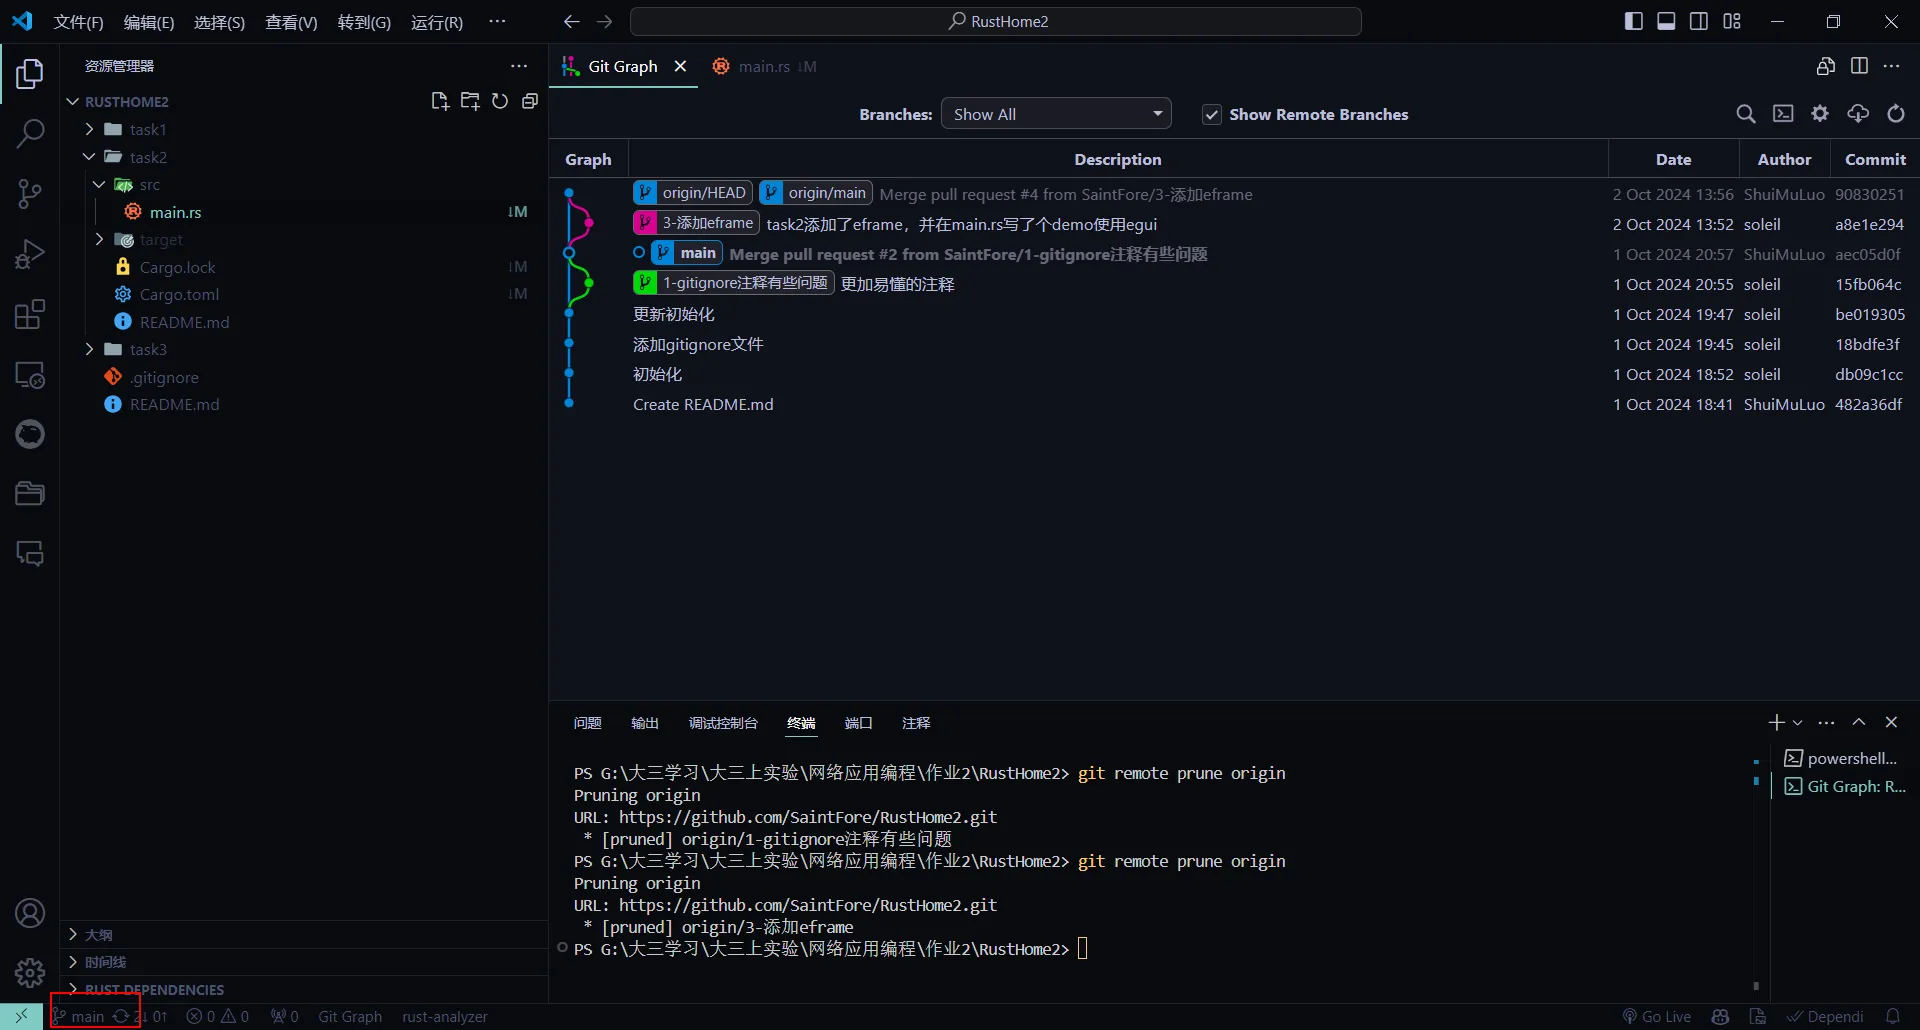Select Run and Debug in activity bar
This screenshot has width=1920, height=1030.
tap(30, 254)
